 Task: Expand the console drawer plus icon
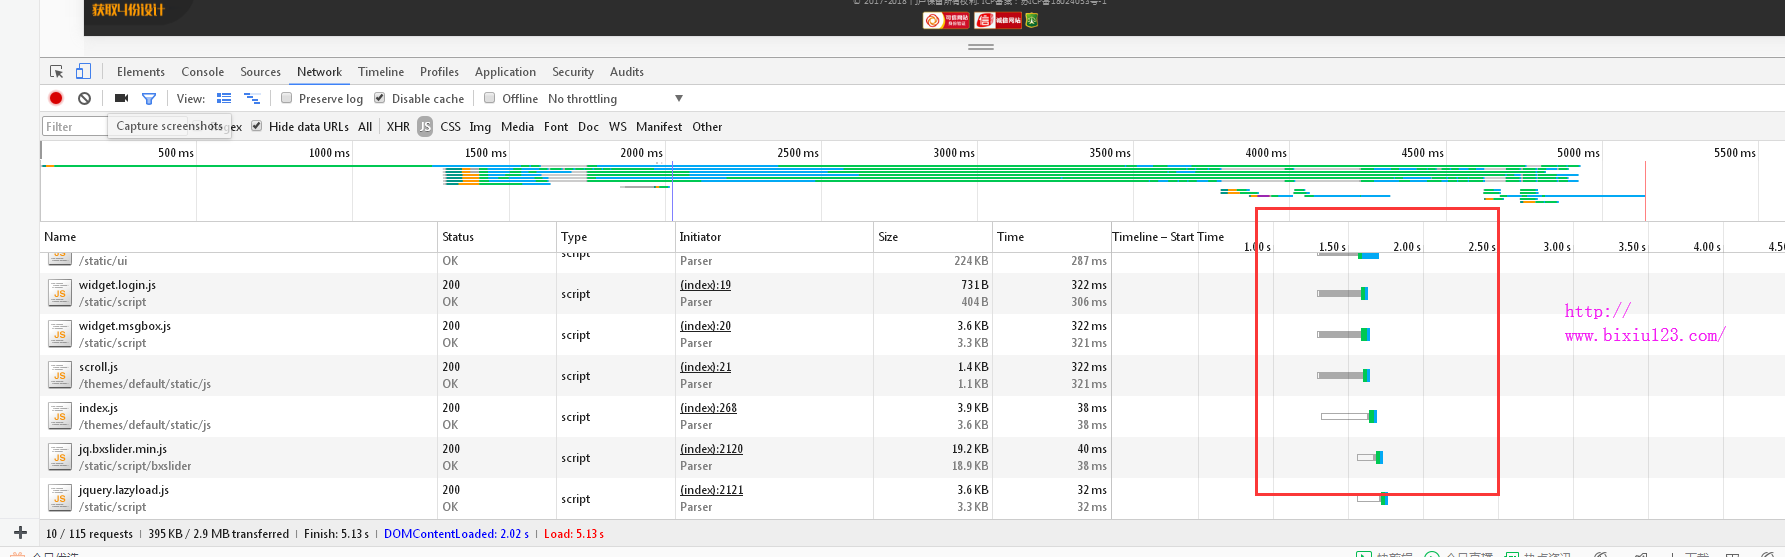click(x=20, y=533)
